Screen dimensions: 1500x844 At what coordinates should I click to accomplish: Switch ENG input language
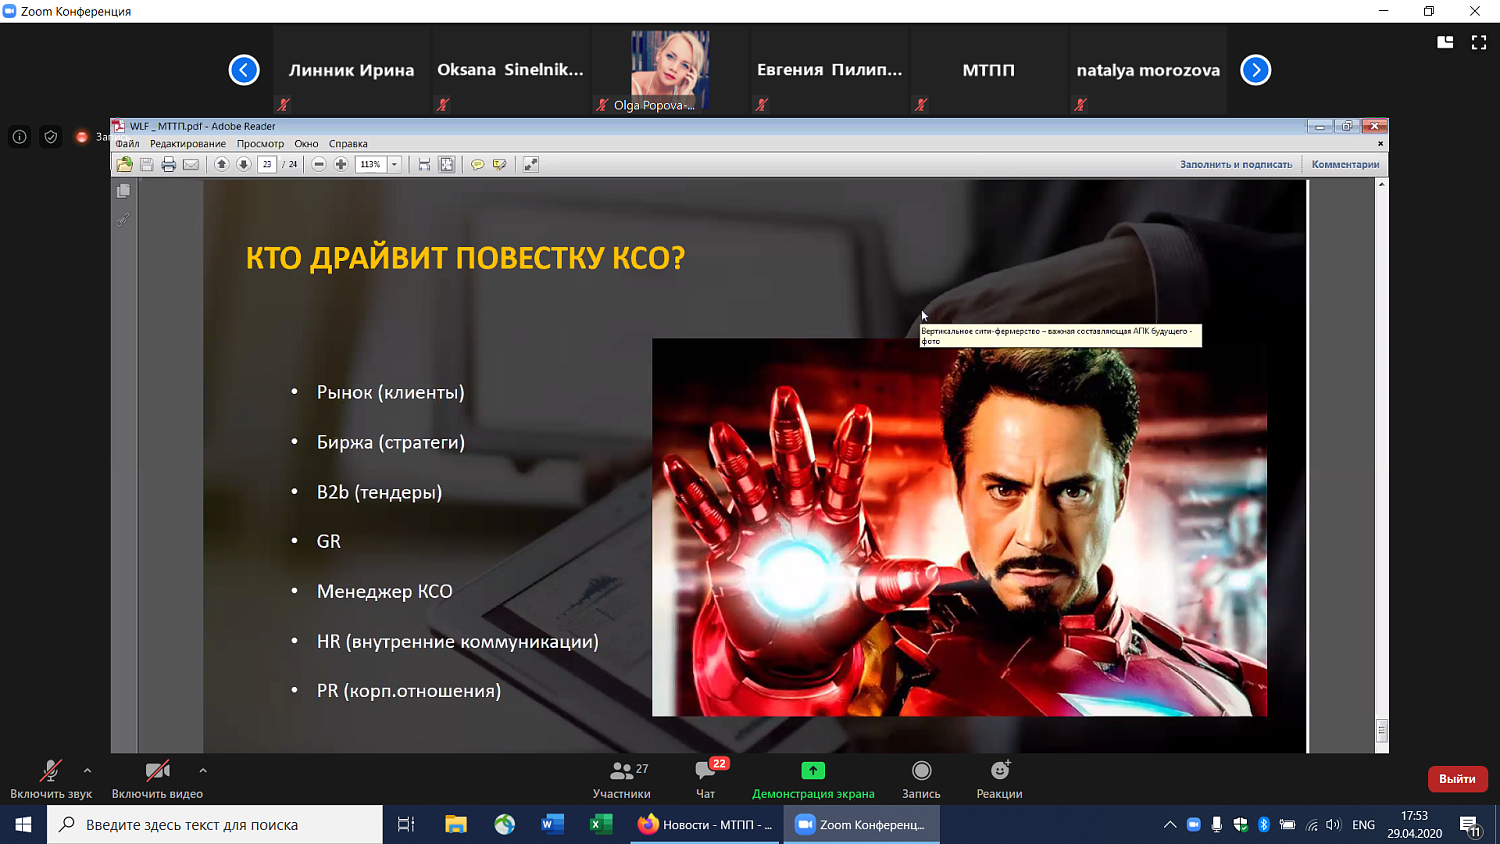(x=1363, y=825)
